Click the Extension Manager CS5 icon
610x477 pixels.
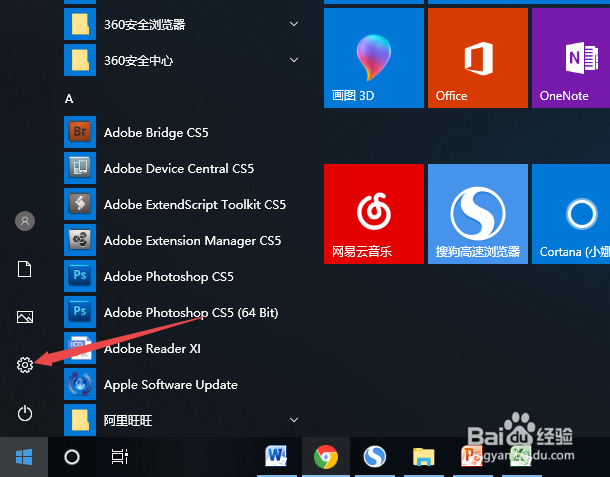tap(80, 240)
